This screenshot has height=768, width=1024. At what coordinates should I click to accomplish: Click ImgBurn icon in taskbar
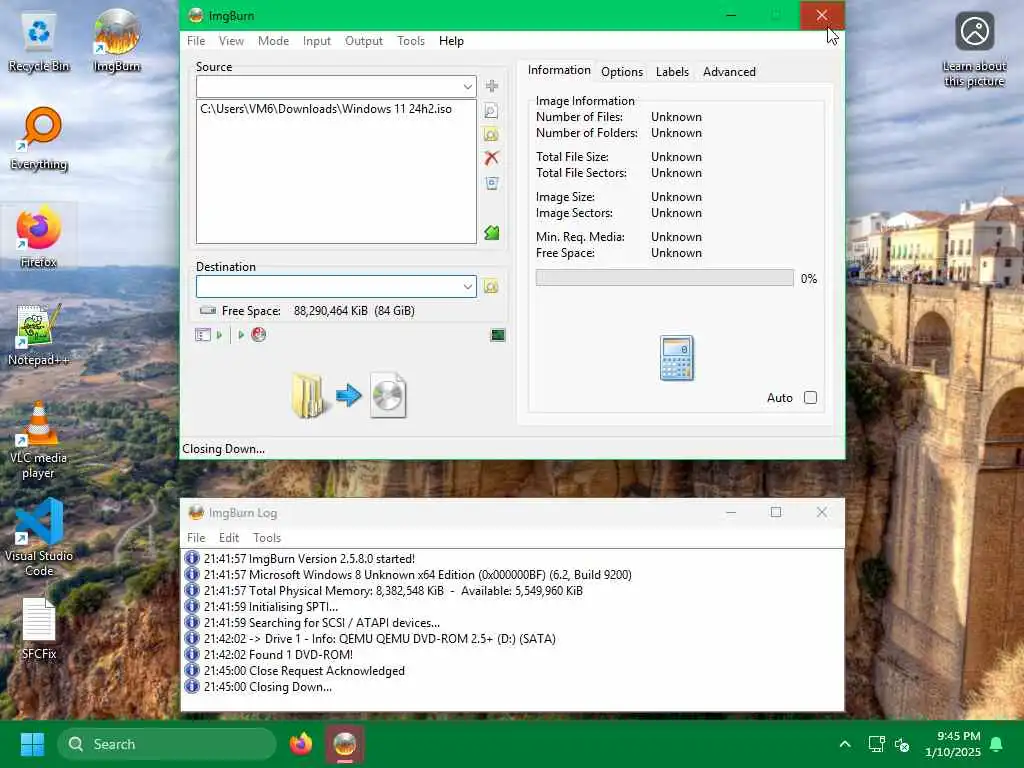pyautogui.click(x=345, y=744)
